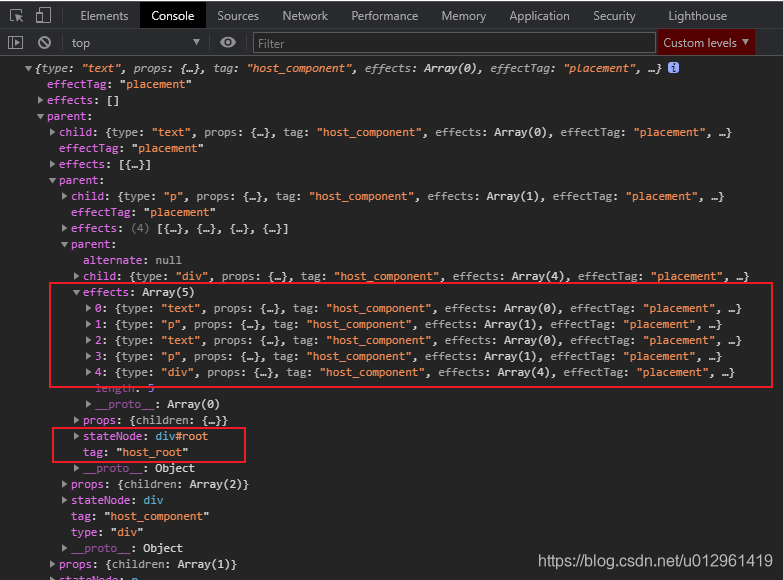Collapse the effects Array(5) list
This screenshot has height=580, width=783.
click(76, 292)
